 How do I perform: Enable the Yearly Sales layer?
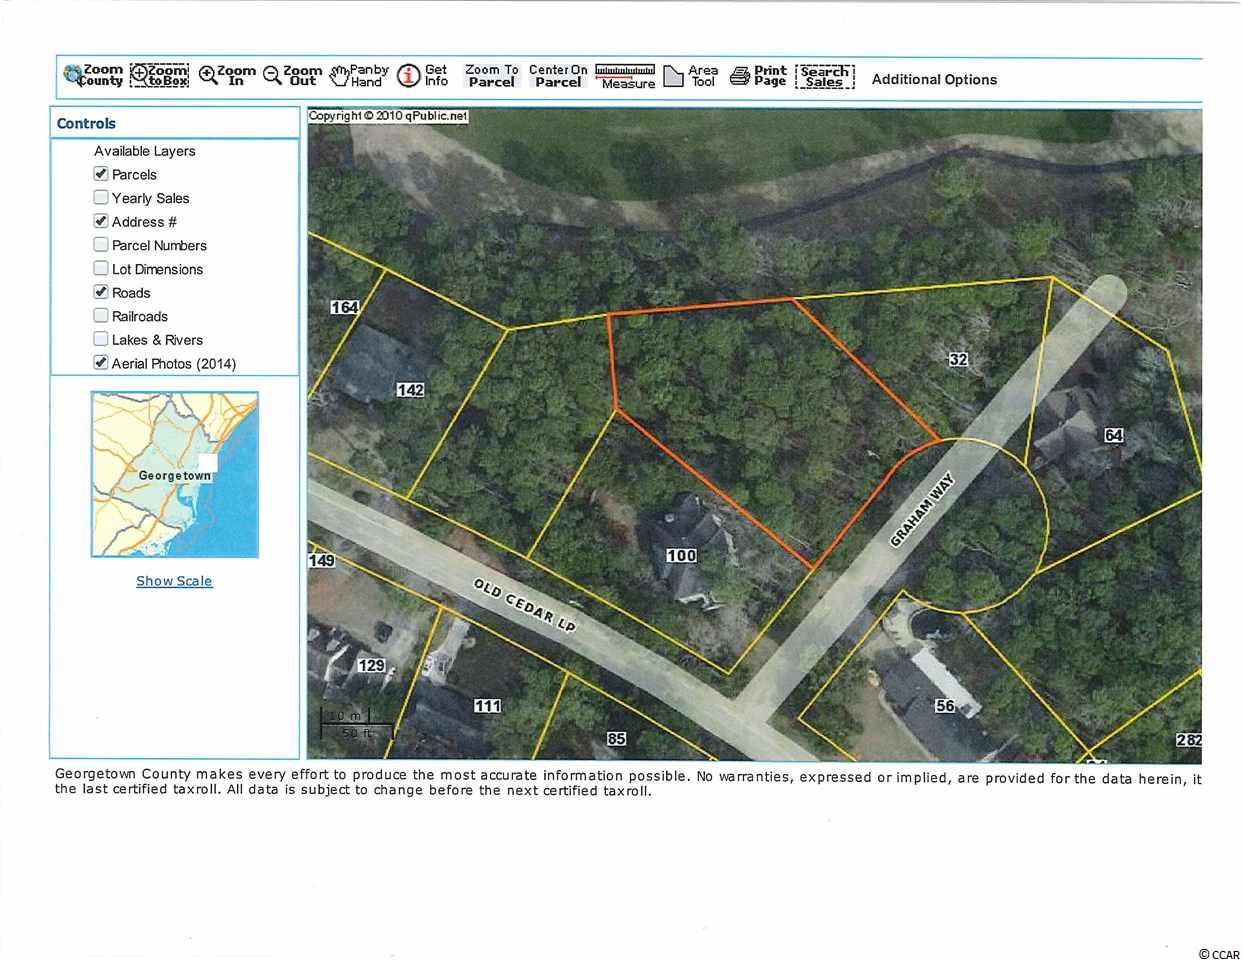(101, 198)
